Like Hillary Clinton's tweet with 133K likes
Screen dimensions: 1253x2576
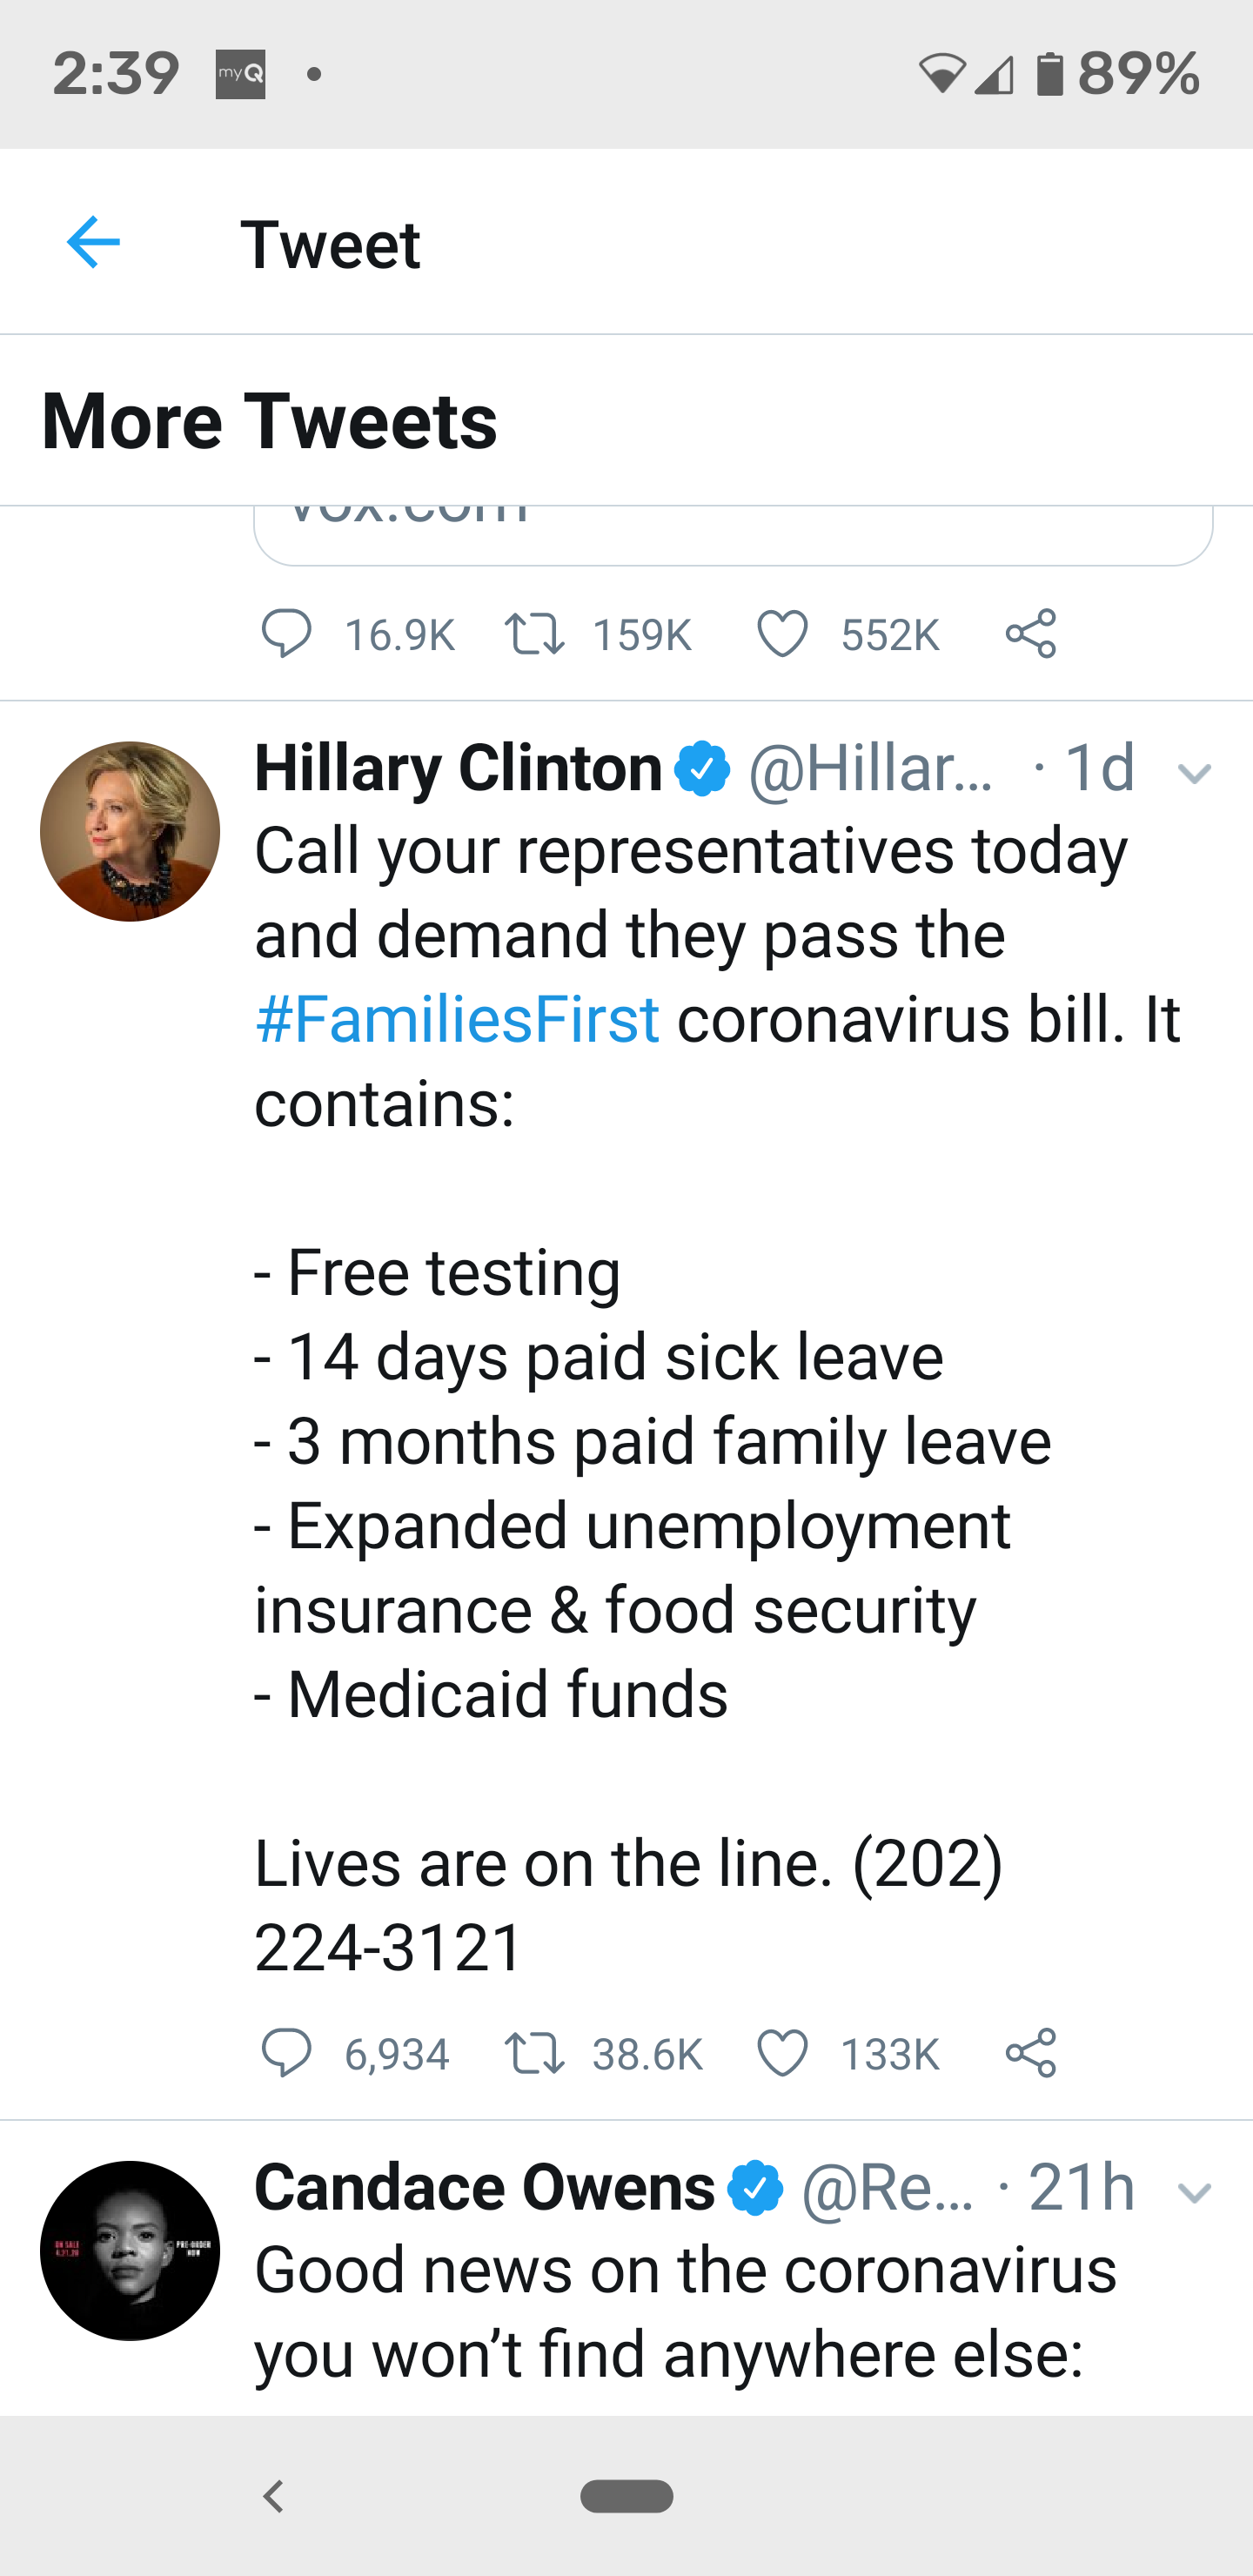781,2054
